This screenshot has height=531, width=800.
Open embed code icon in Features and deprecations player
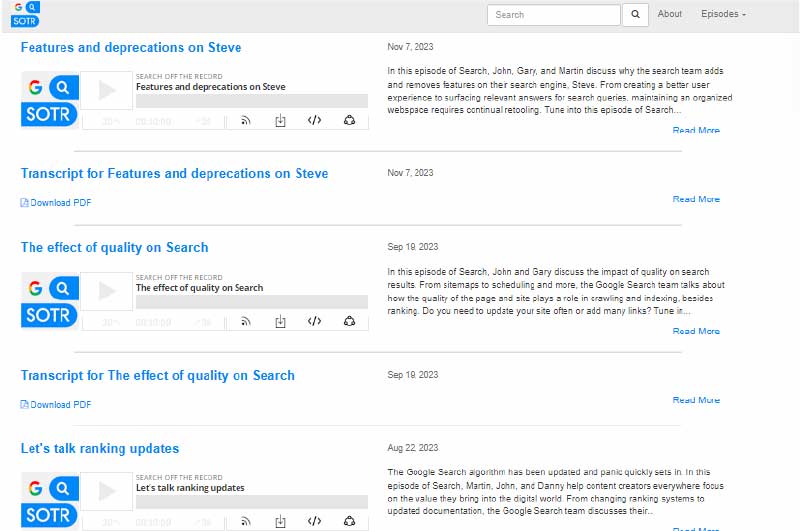[314, 120]
